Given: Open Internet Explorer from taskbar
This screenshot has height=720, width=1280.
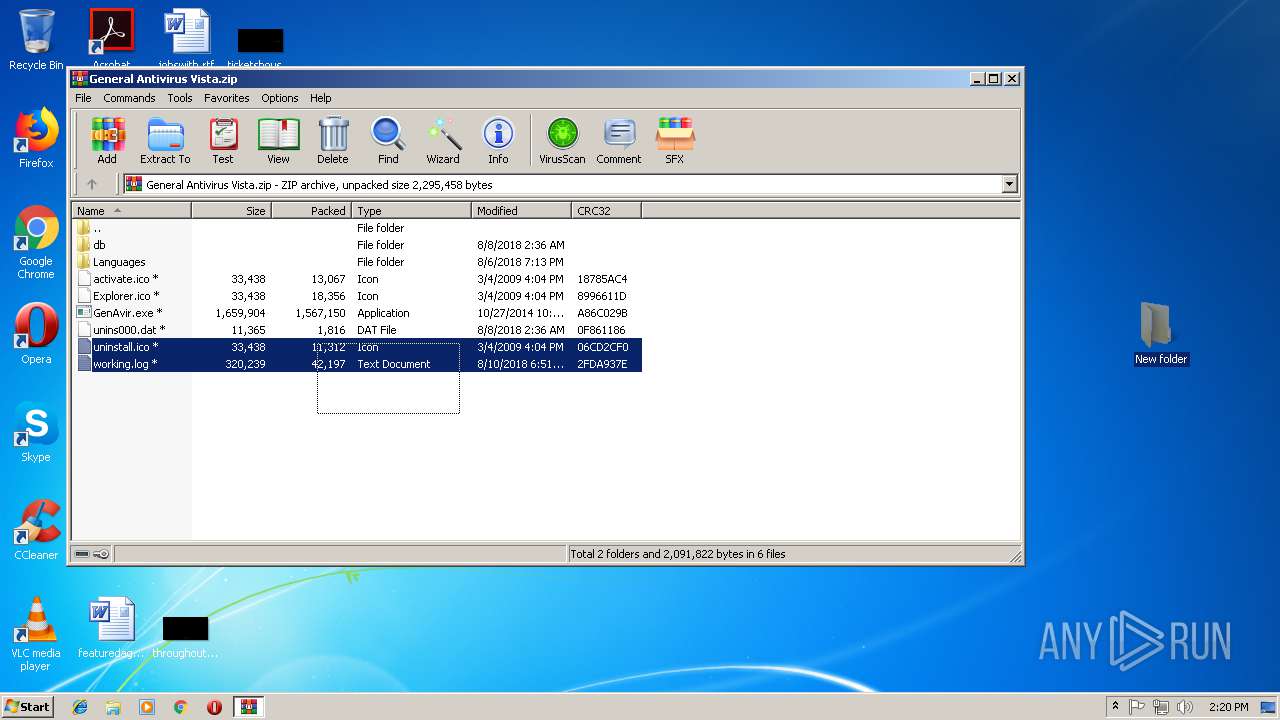Looking at the screenshot, I should [80, 707].
